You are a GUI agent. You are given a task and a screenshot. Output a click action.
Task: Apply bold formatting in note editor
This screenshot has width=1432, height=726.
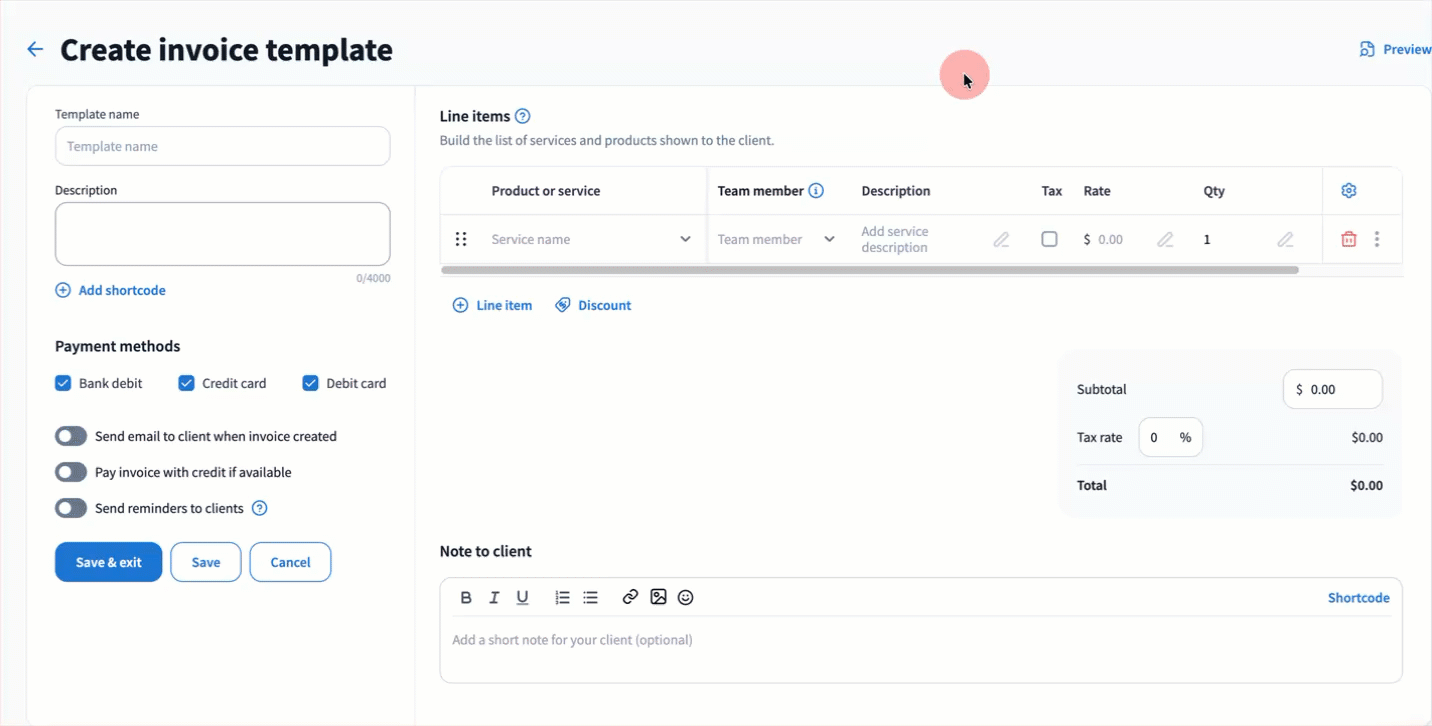(466, 597)
